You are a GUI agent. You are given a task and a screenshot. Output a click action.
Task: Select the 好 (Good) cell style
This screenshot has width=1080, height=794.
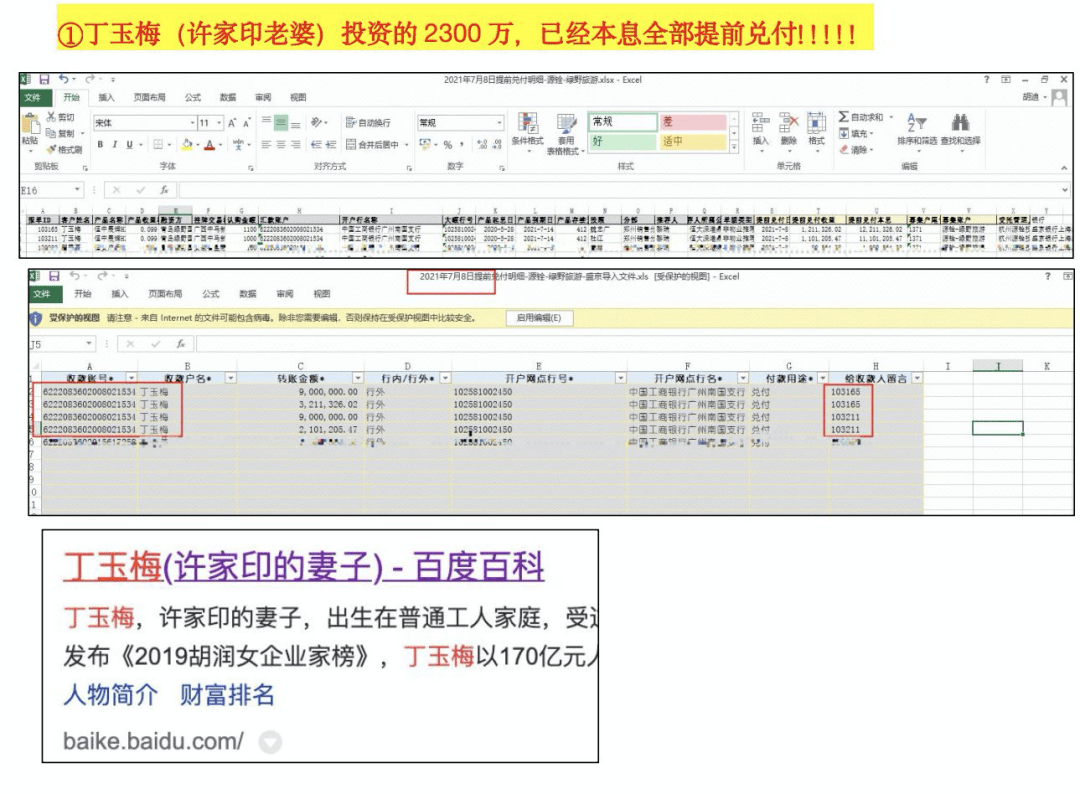click(x=623, y=141)
